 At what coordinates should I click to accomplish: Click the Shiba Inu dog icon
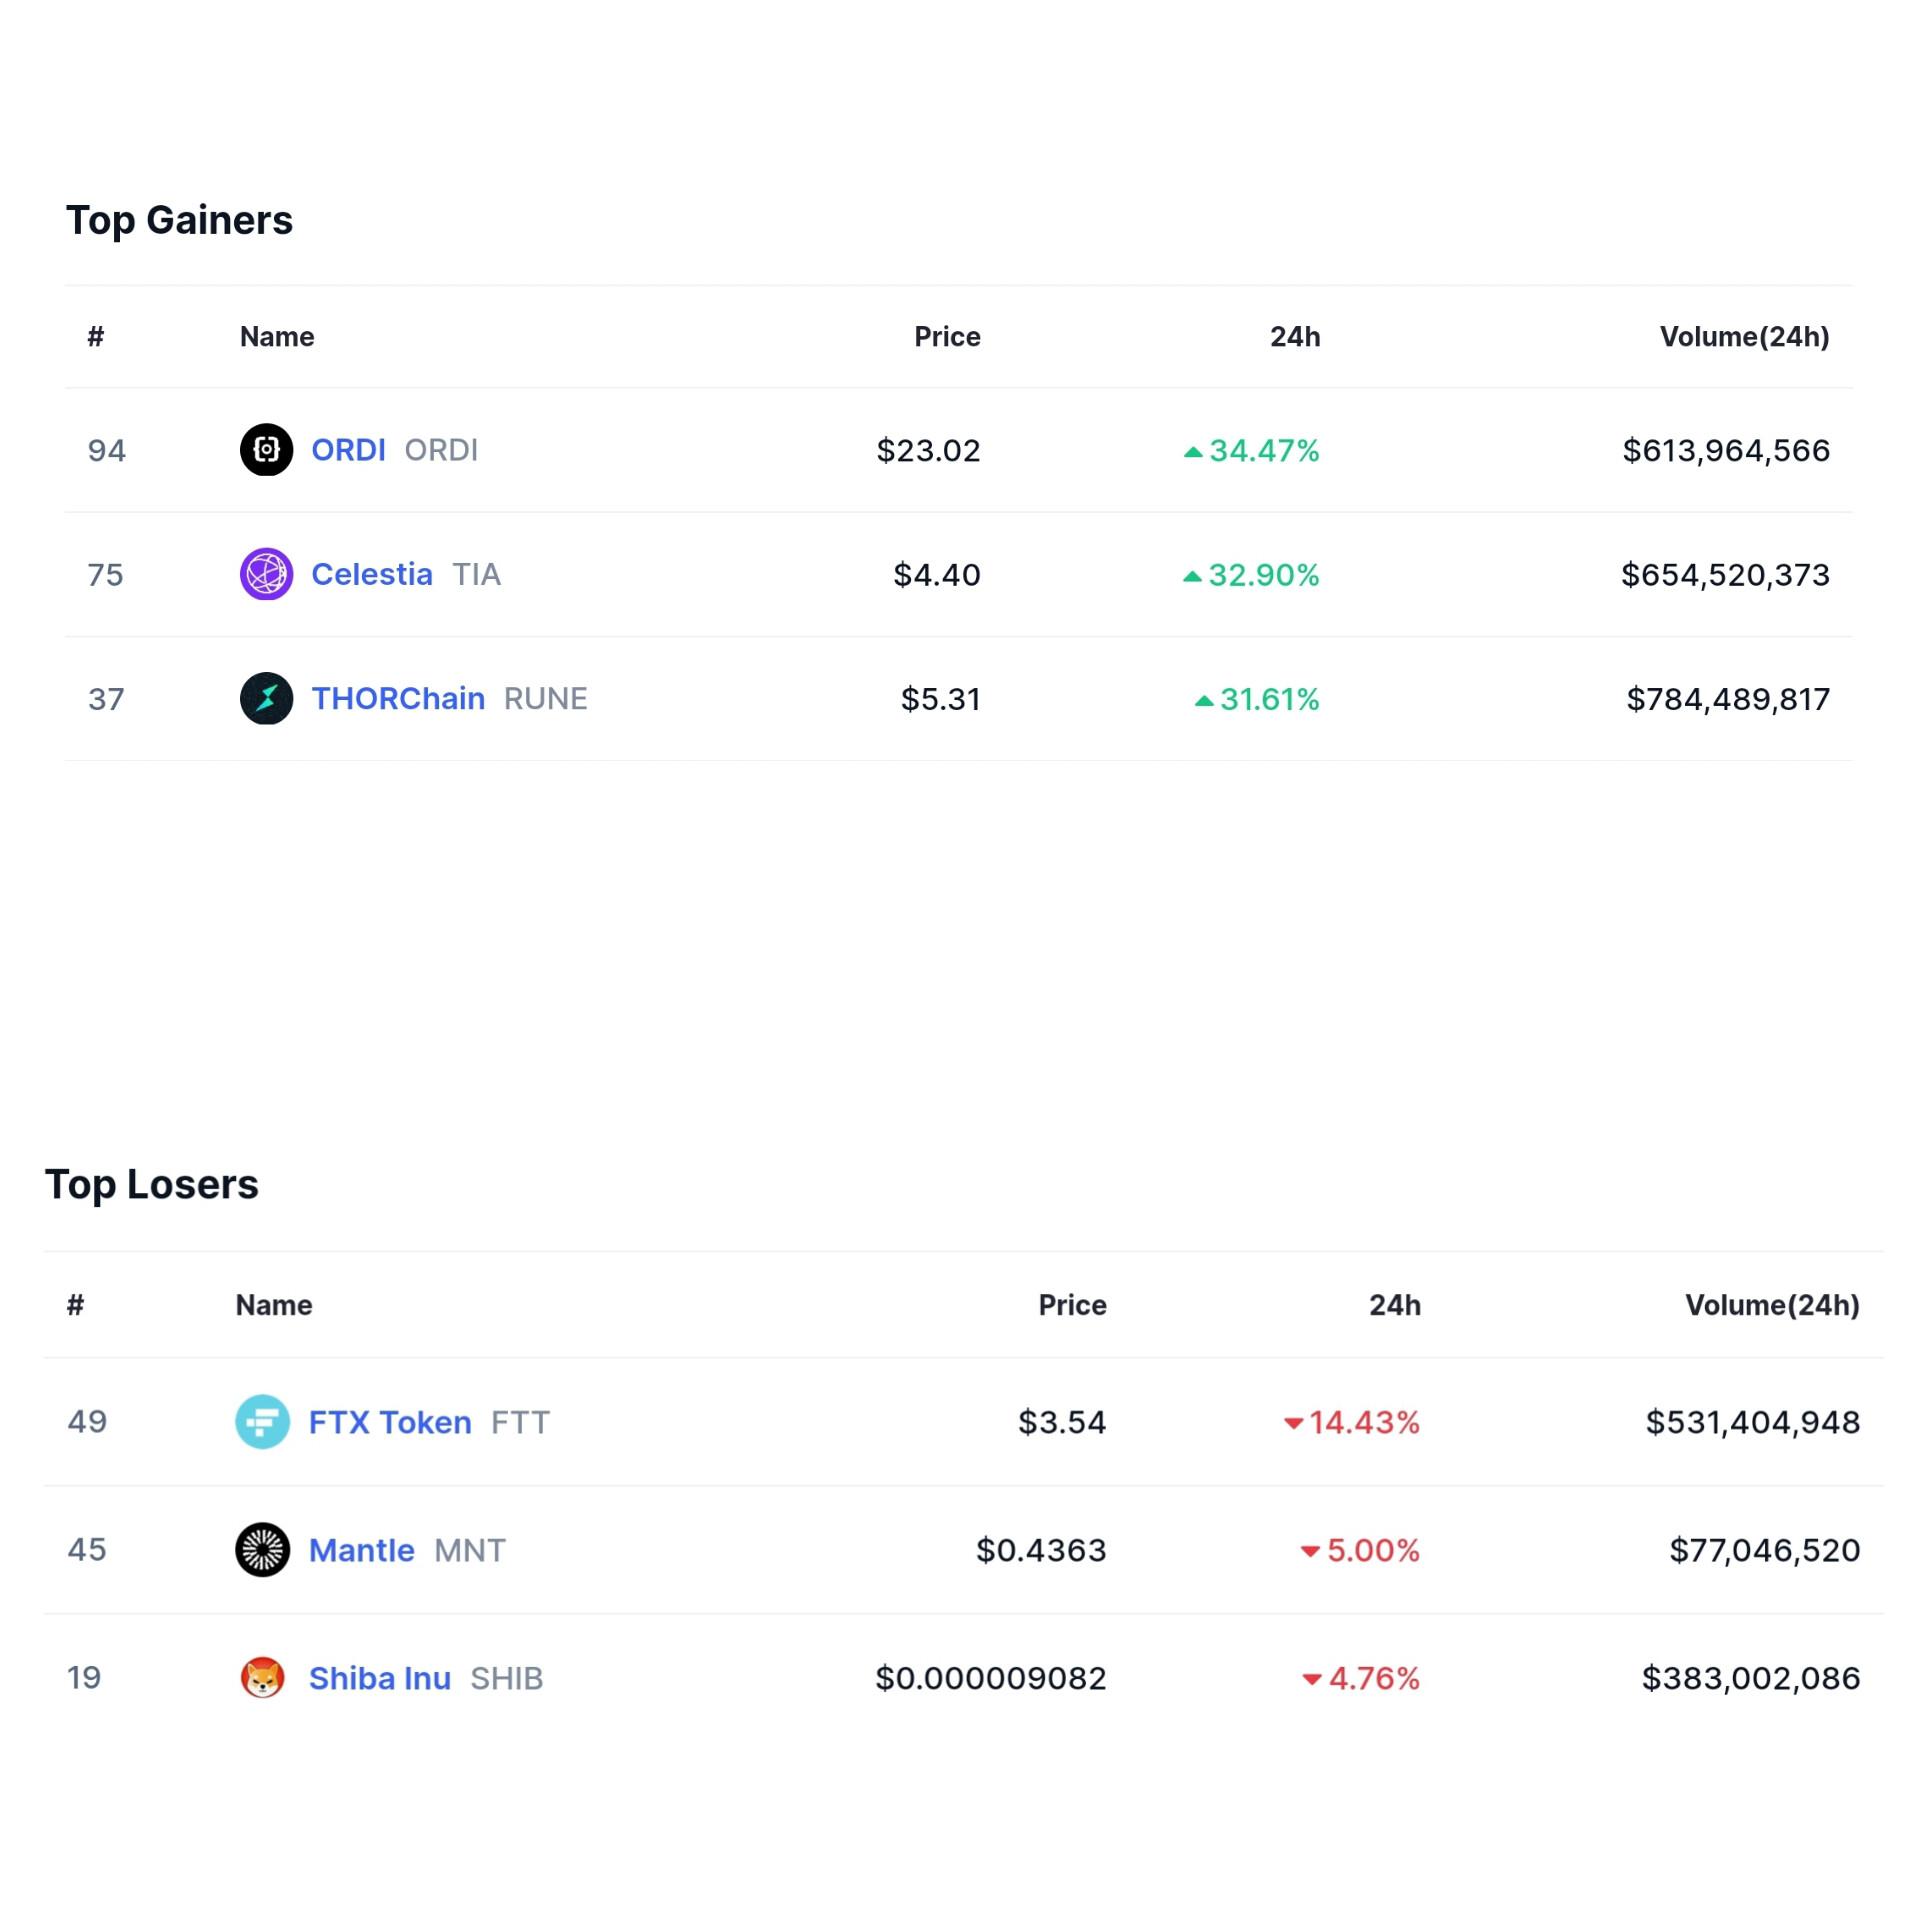click(262, 1678)
